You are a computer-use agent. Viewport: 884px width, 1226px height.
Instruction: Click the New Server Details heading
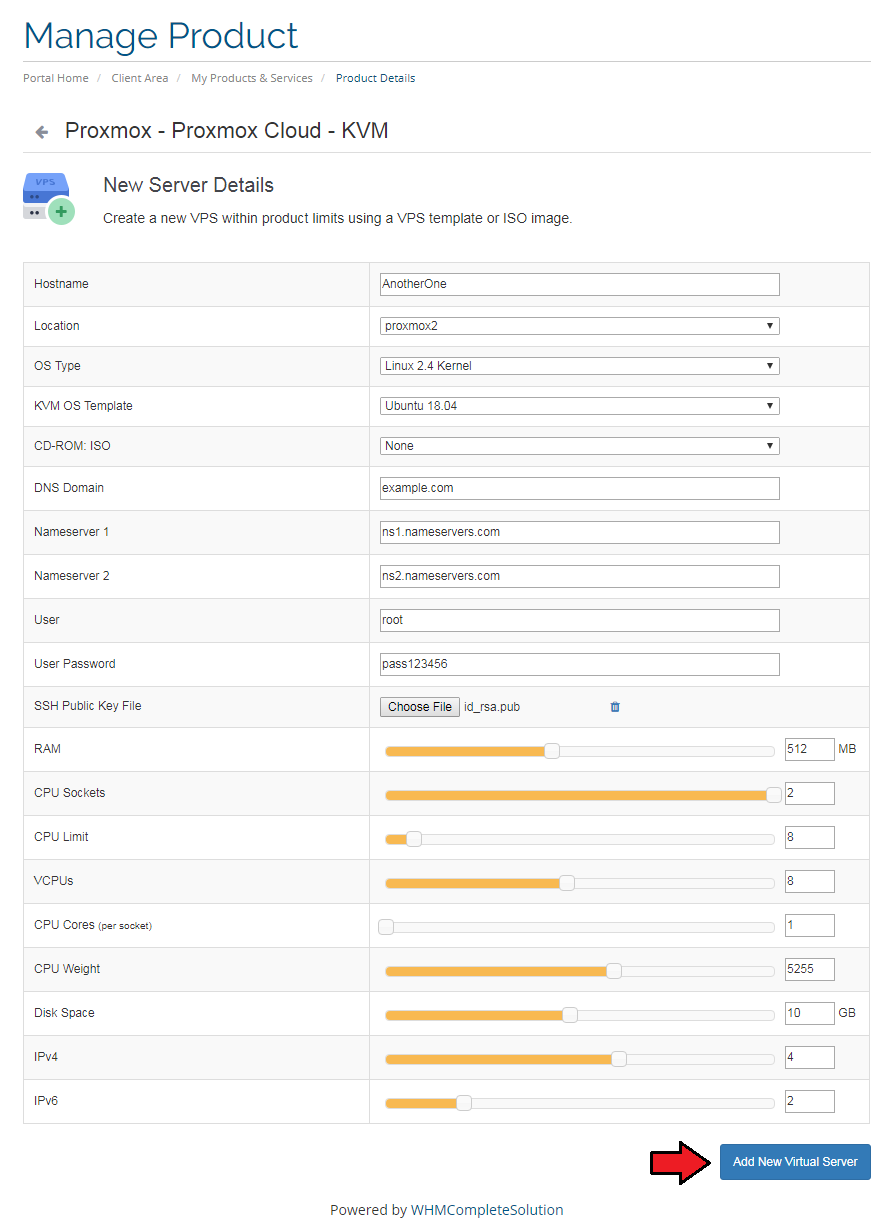click(188, 185)
